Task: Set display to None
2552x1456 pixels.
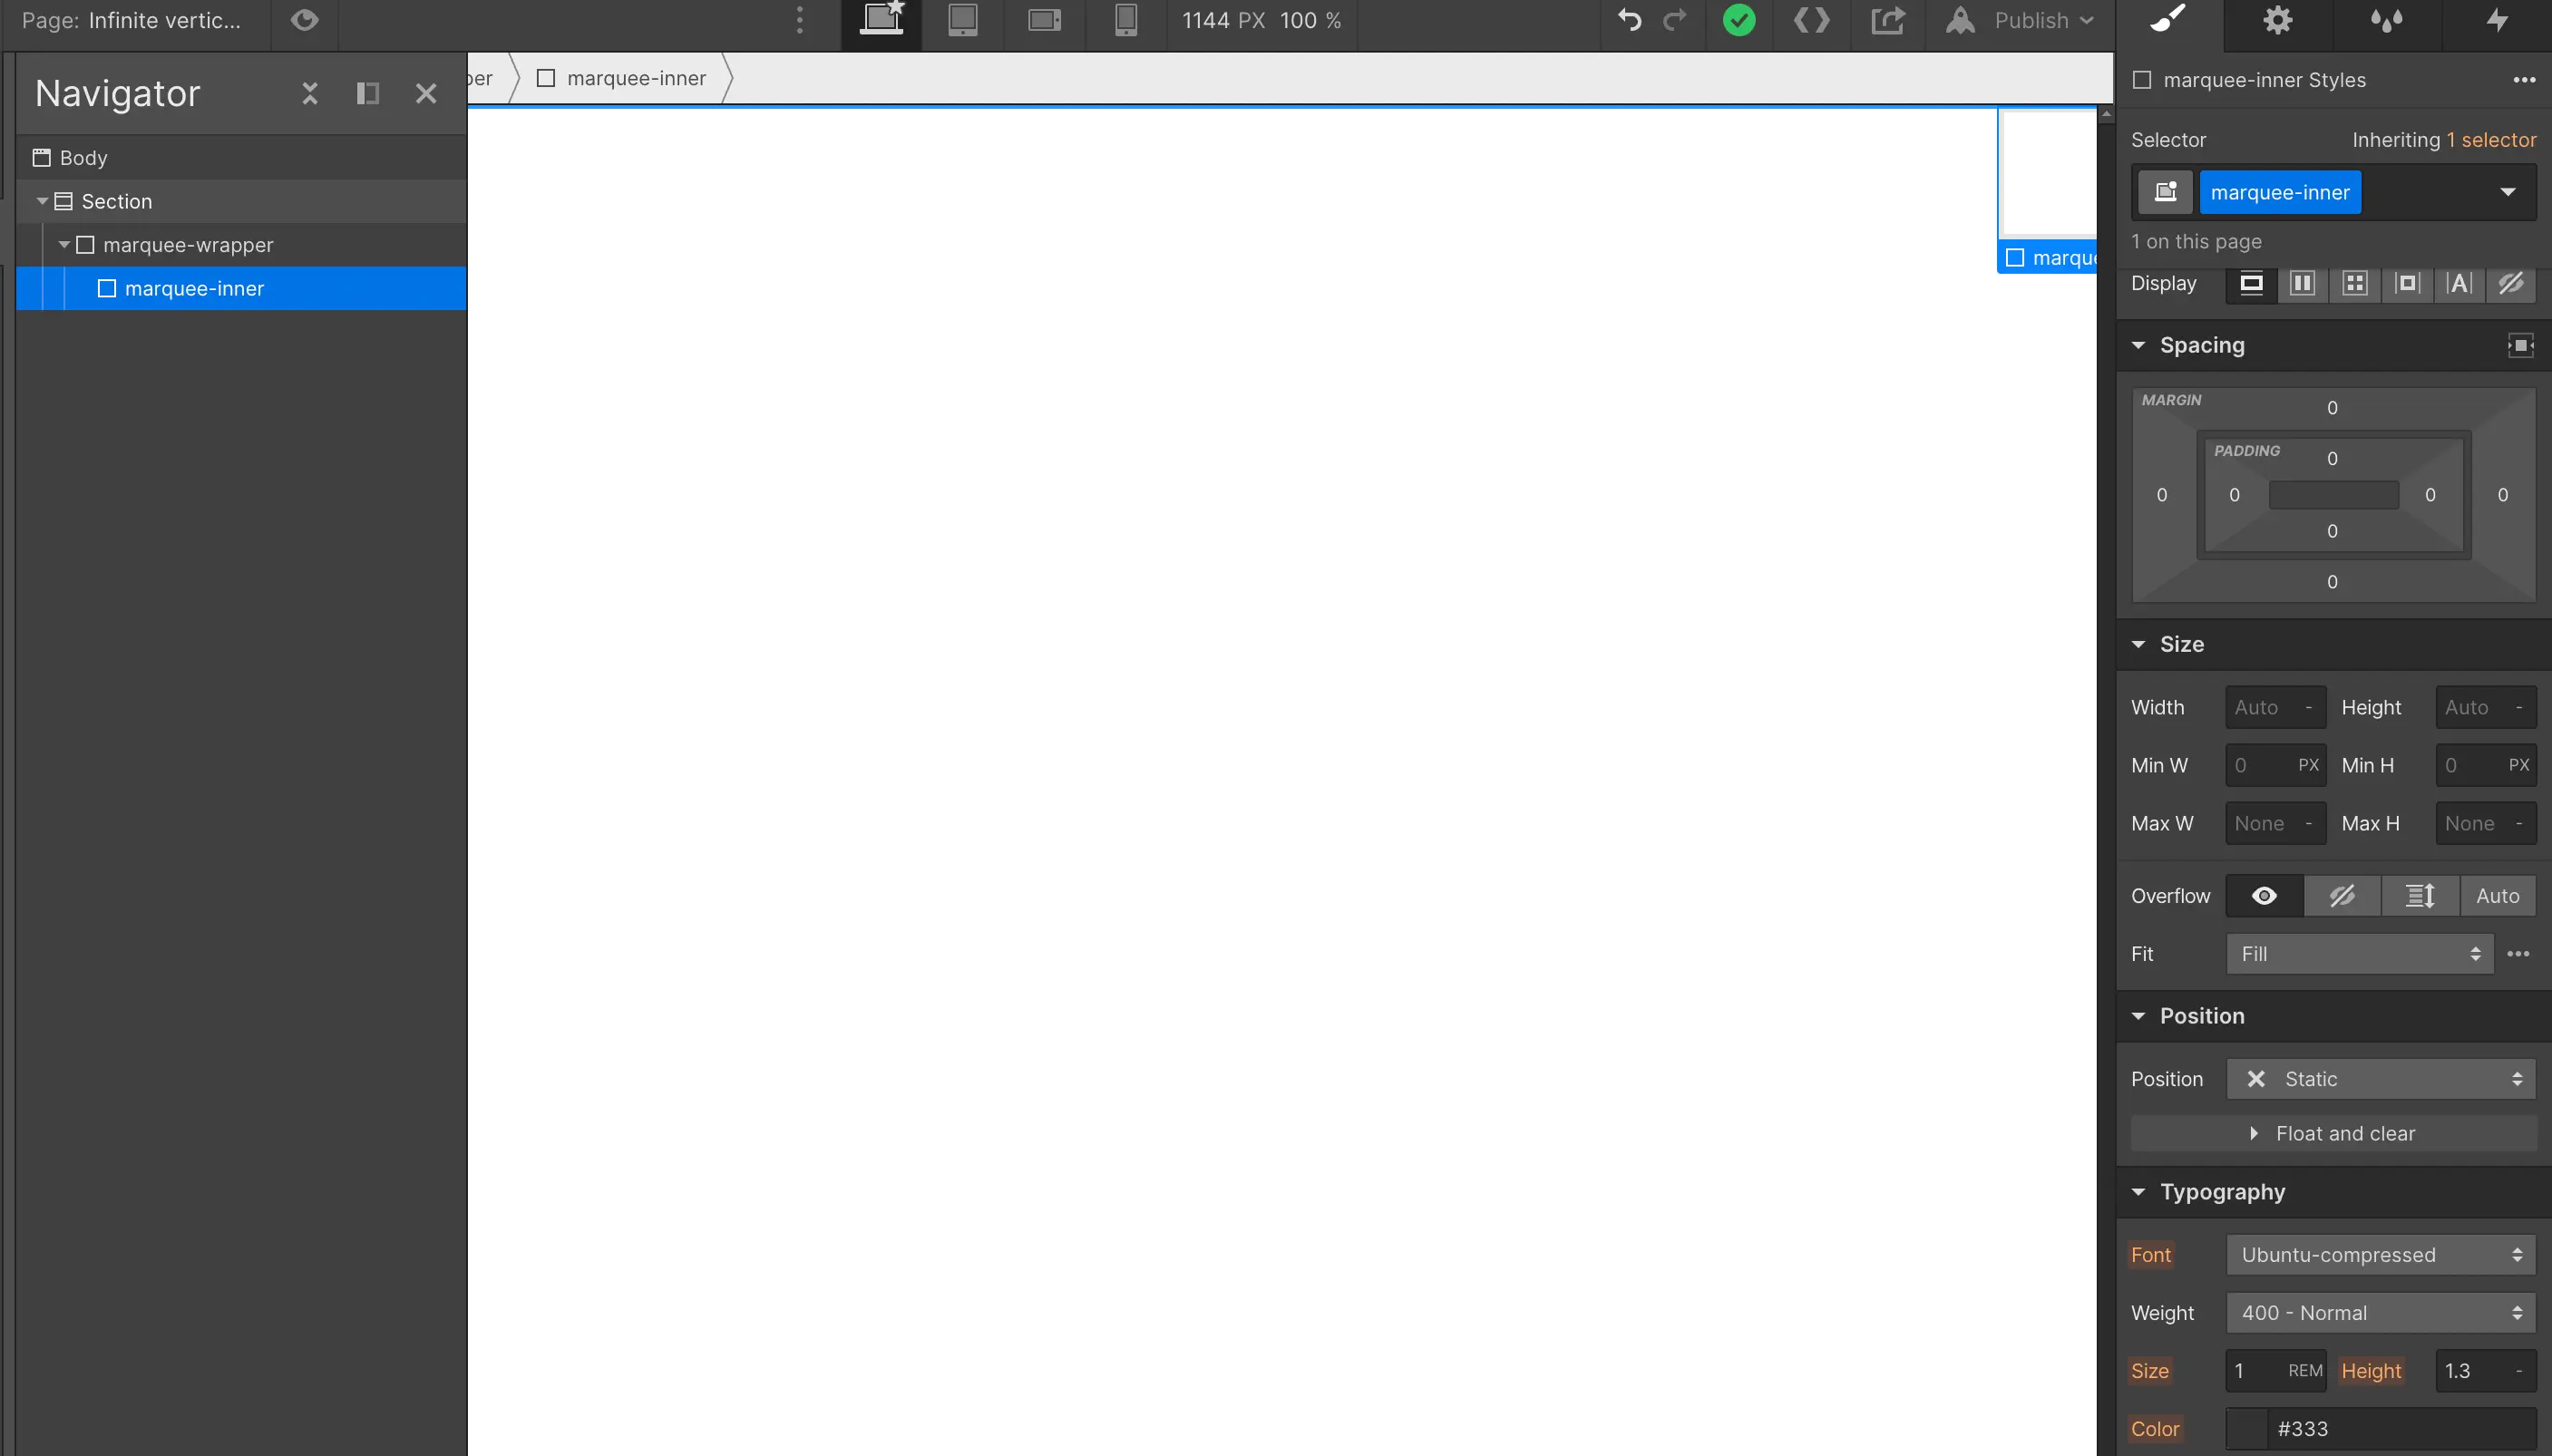Action: point(2510,284)
